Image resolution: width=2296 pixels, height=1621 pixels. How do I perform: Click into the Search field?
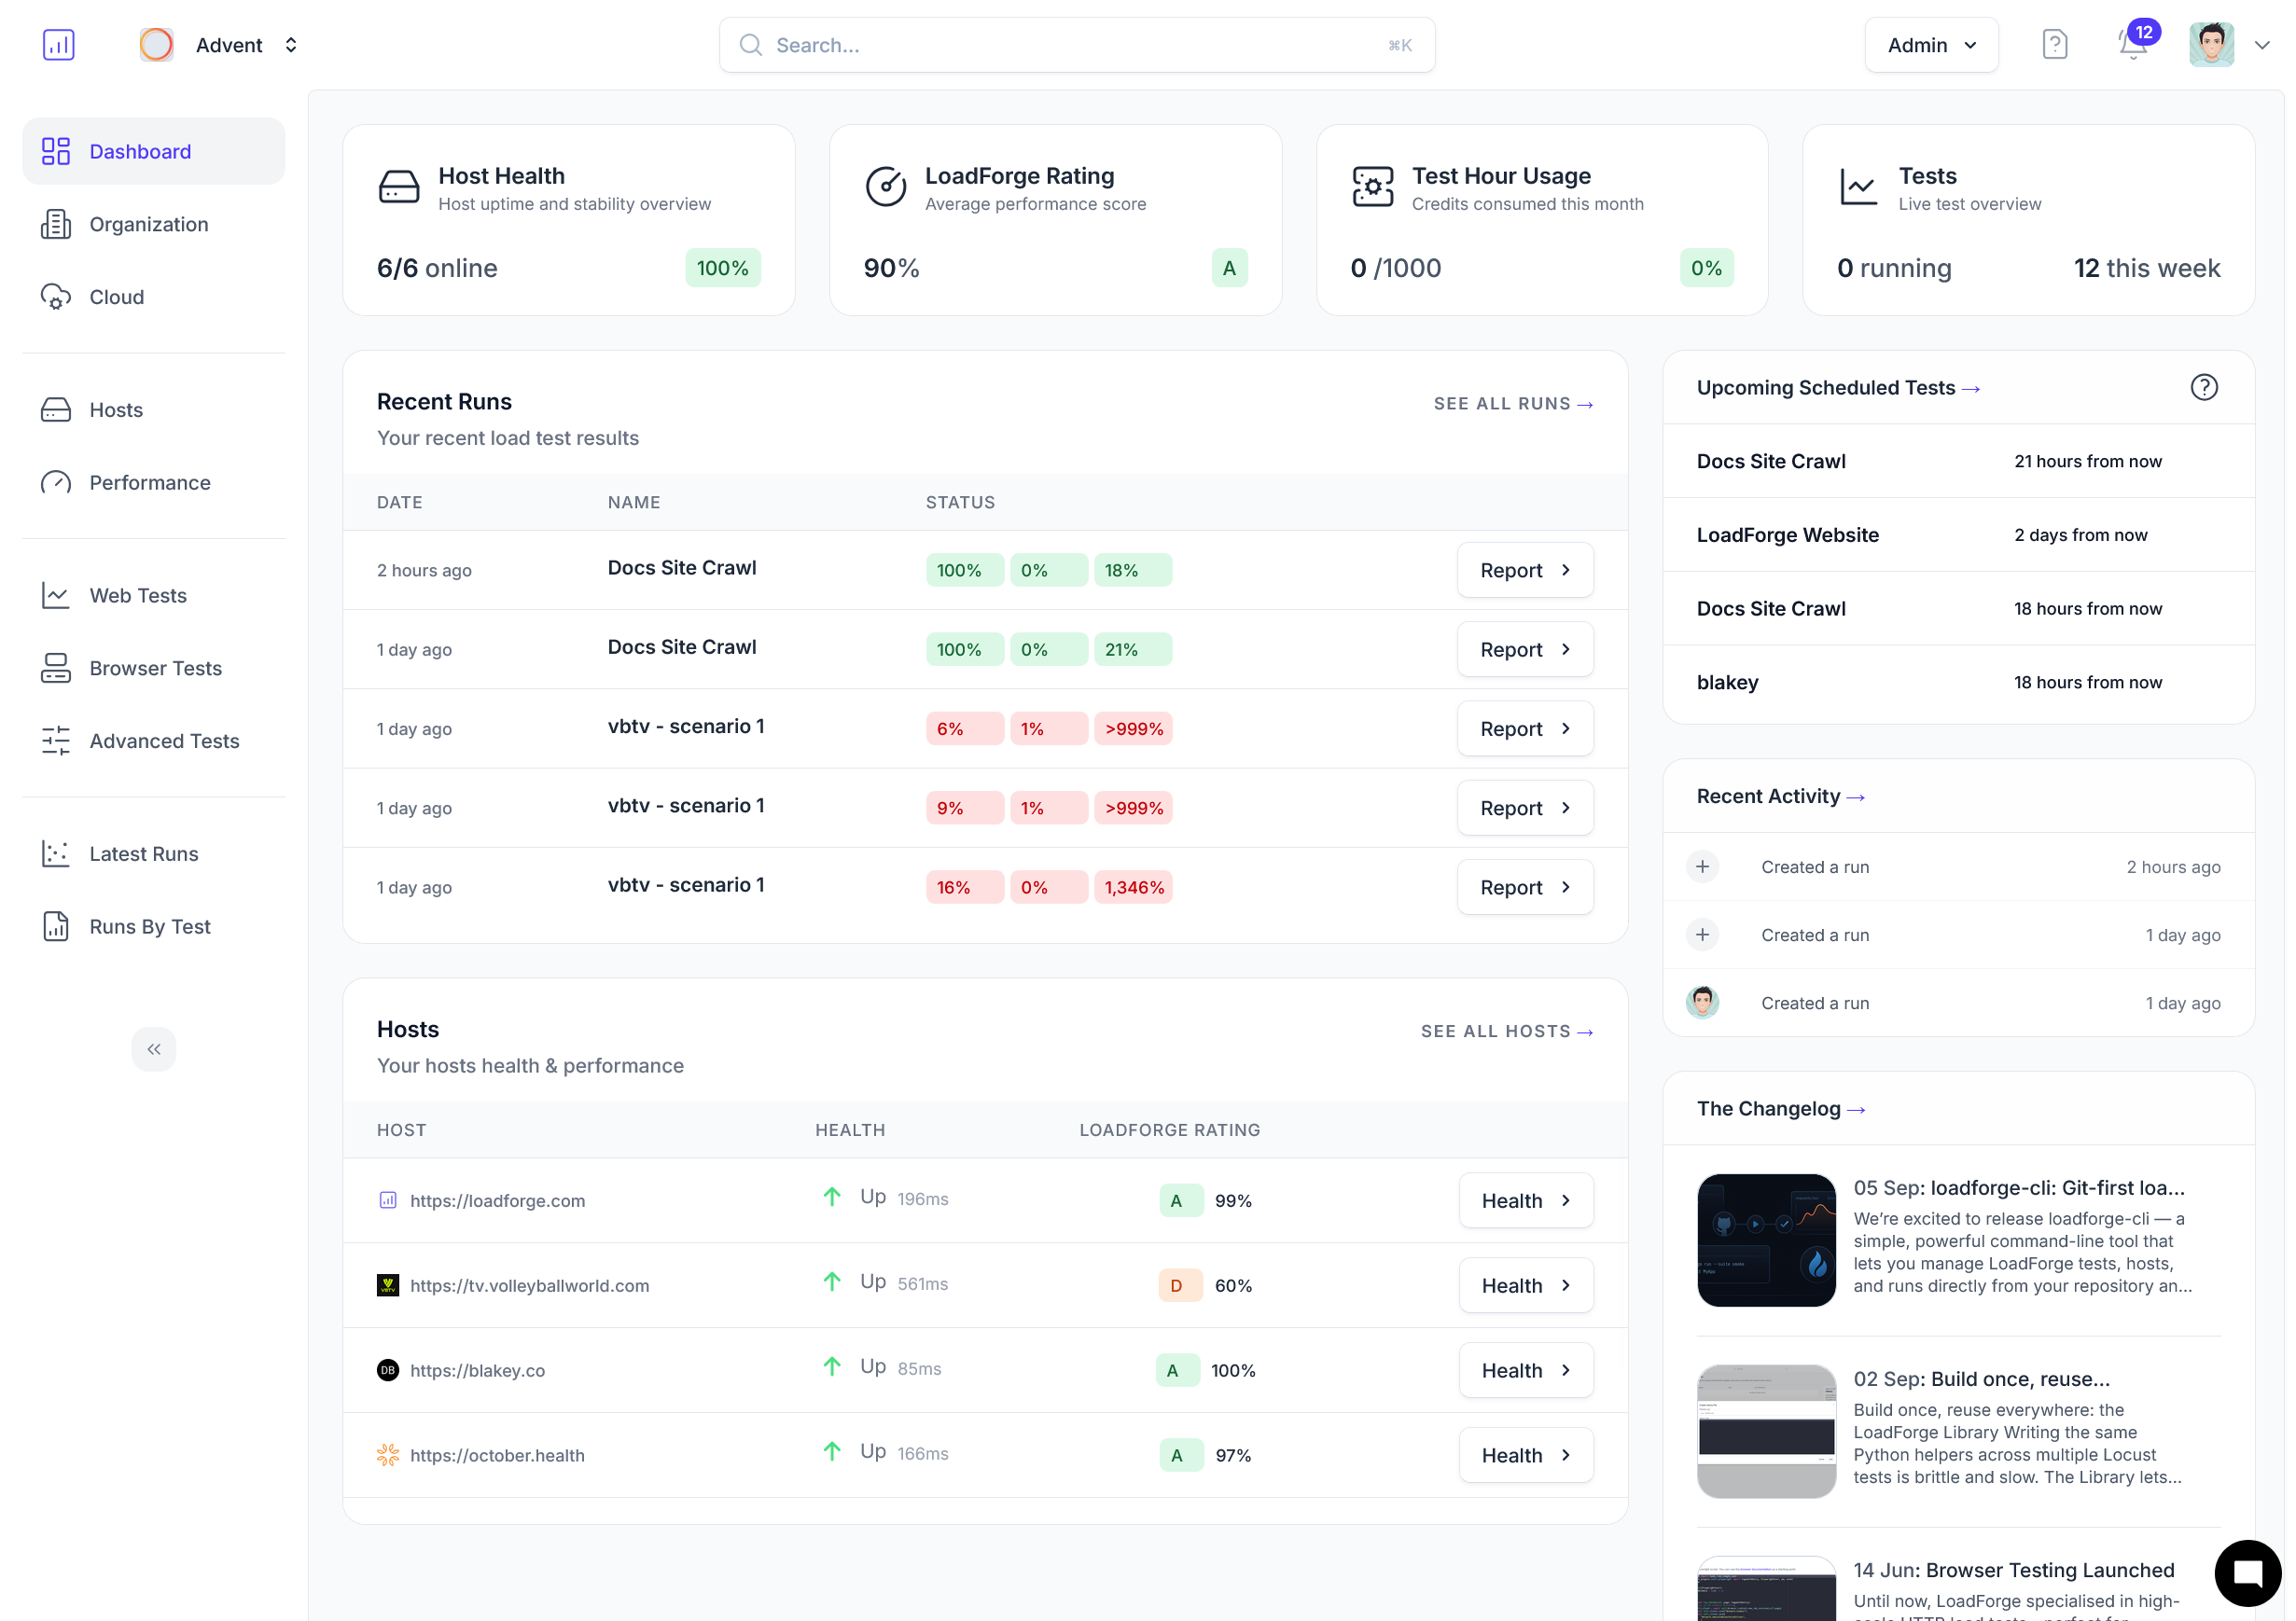(1075, 45)
